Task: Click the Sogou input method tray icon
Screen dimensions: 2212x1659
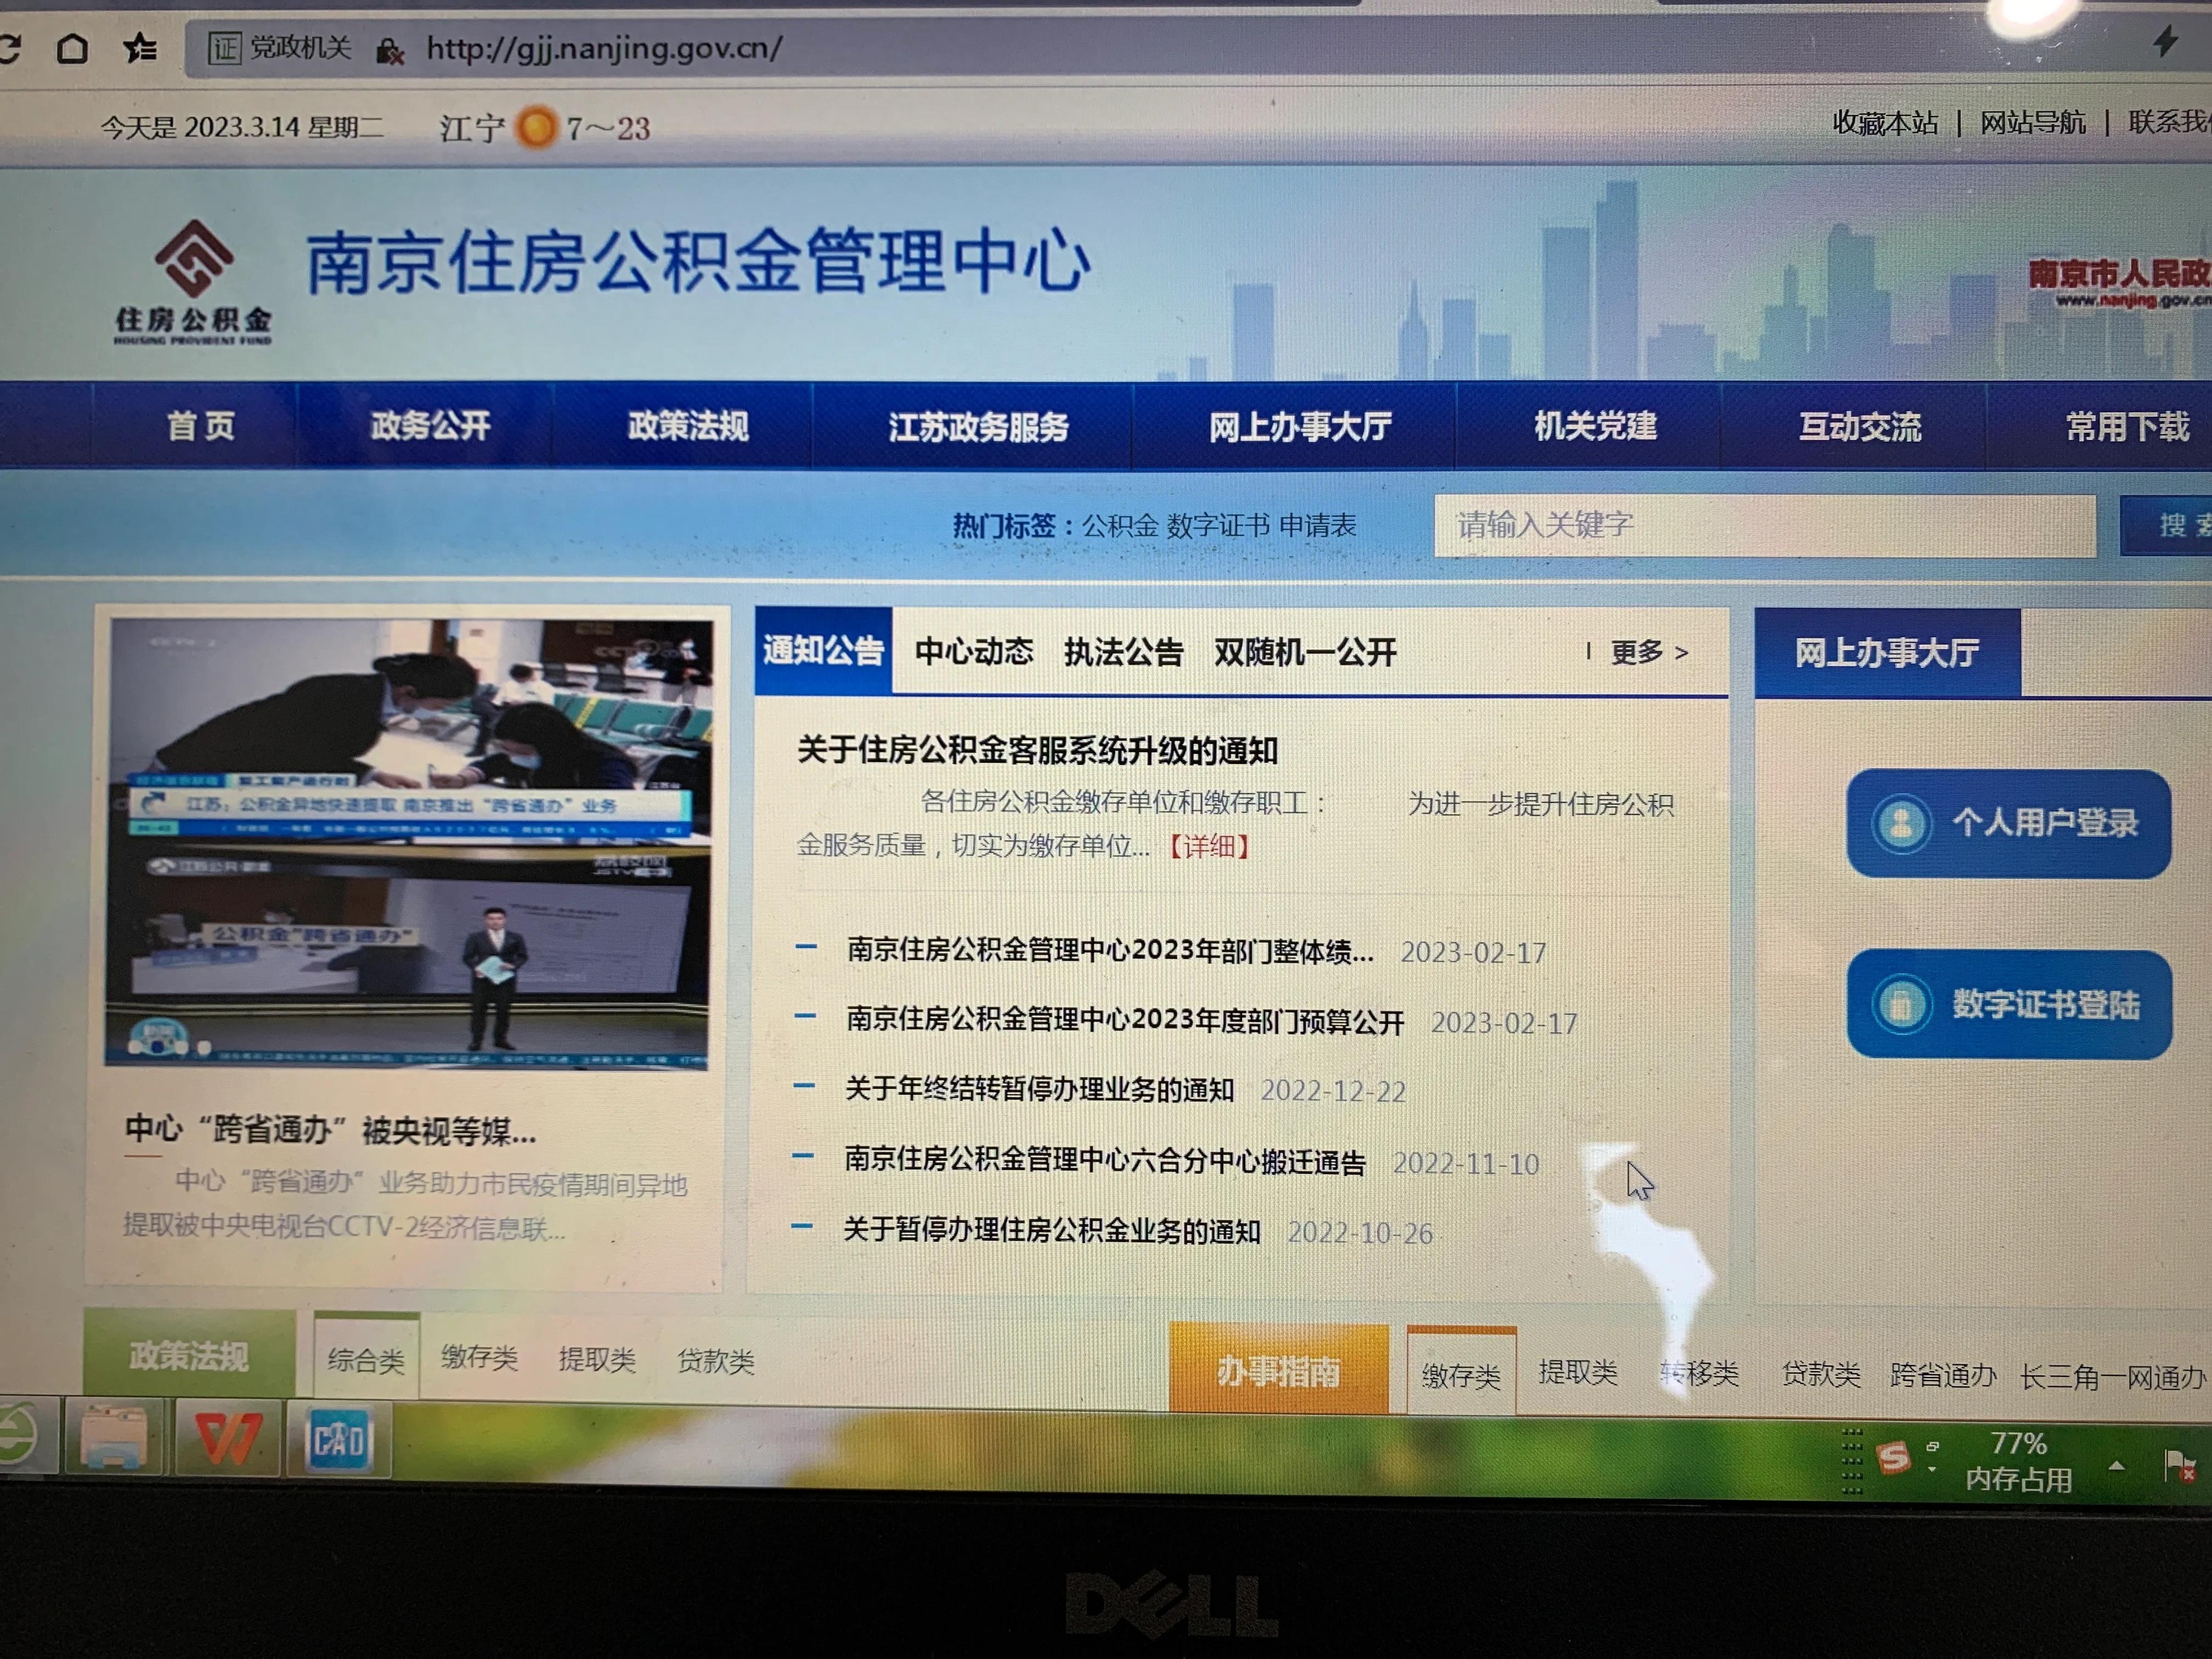Action: click(1893, 1457)
